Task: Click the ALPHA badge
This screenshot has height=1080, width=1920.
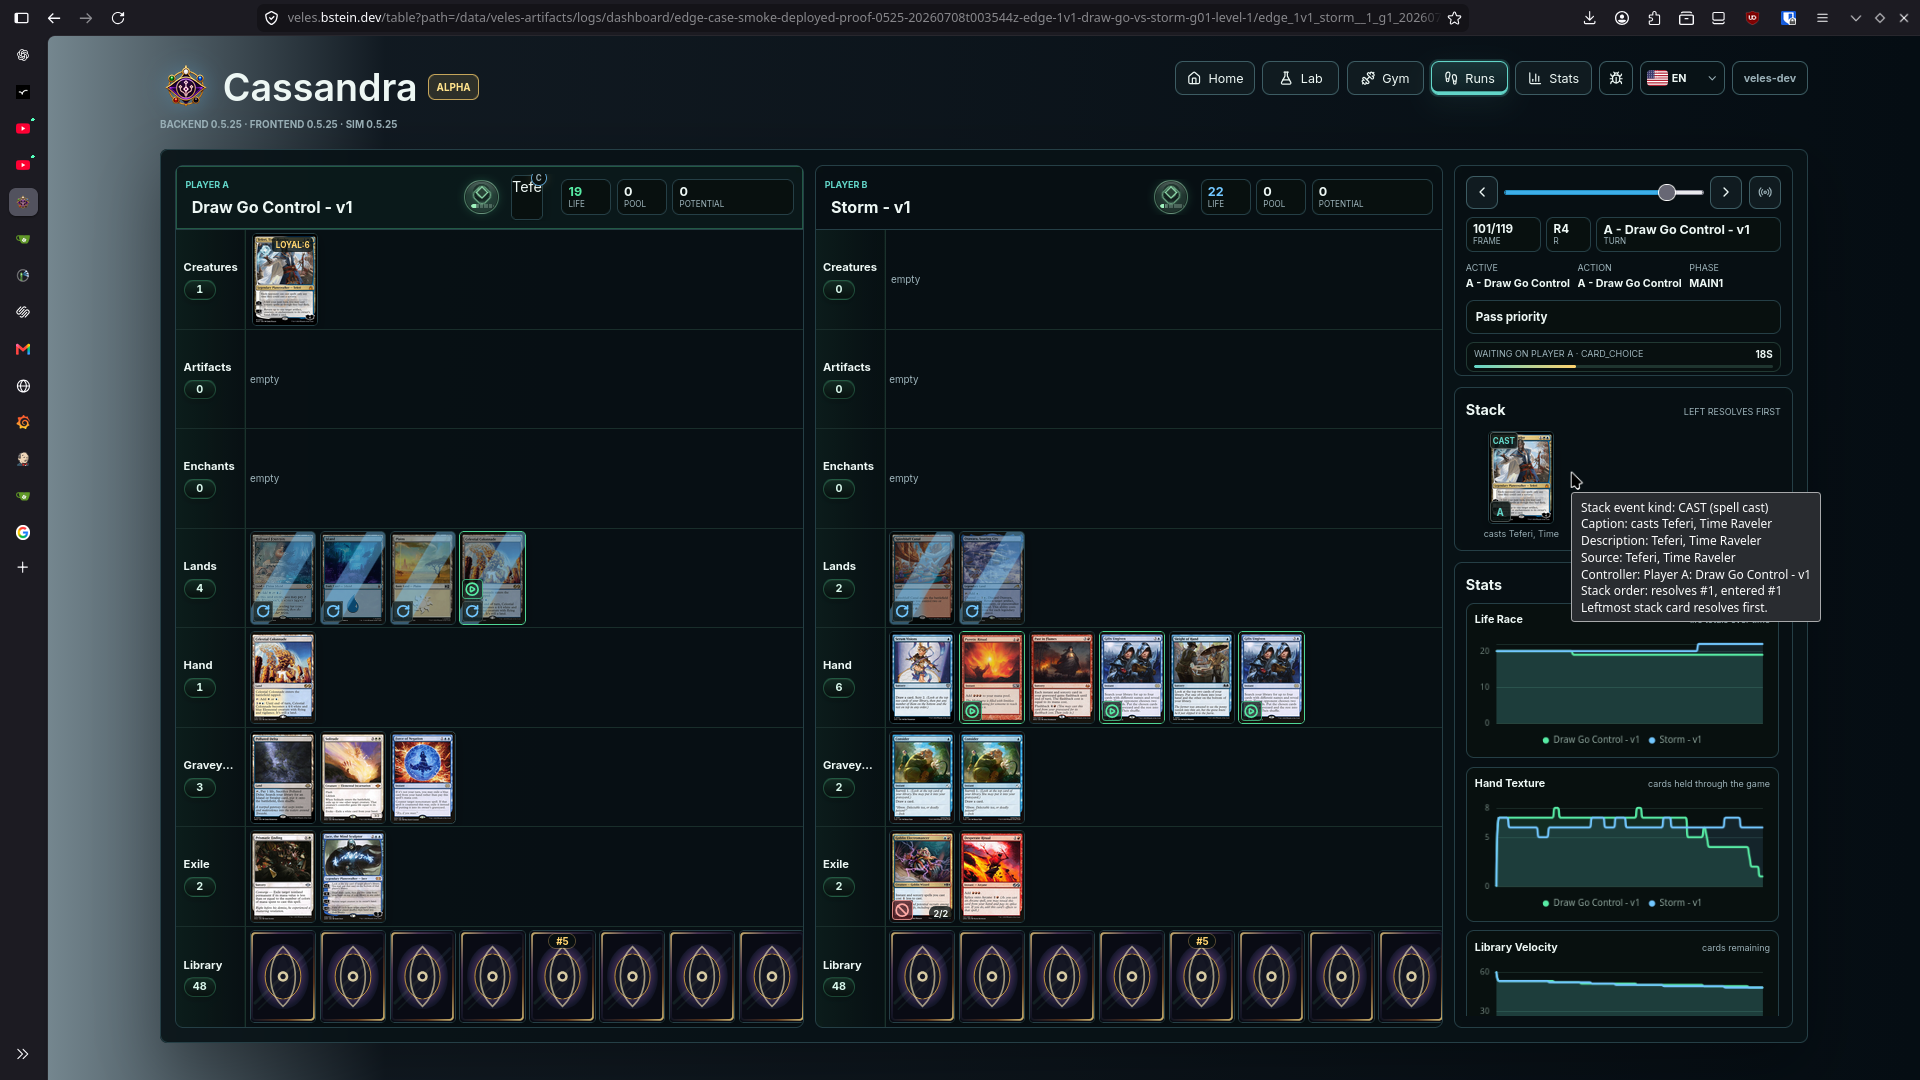Action: (x=453, y=87)
